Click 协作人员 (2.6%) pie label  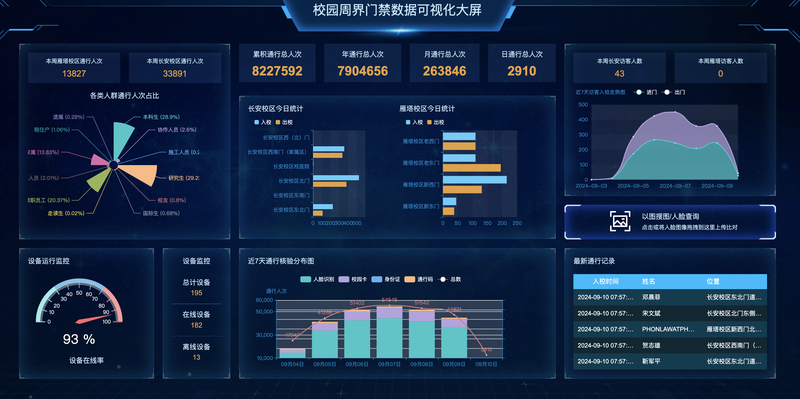[x=177, y=130]
